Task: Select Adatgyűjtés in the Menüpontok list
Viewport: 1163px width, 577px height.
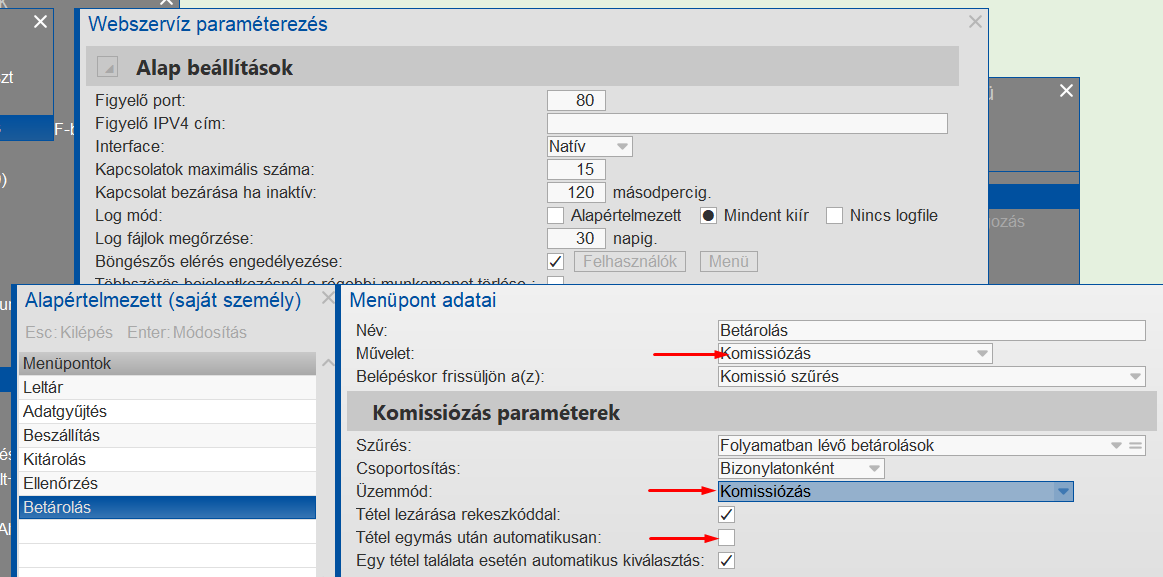Action: point(167,411)
